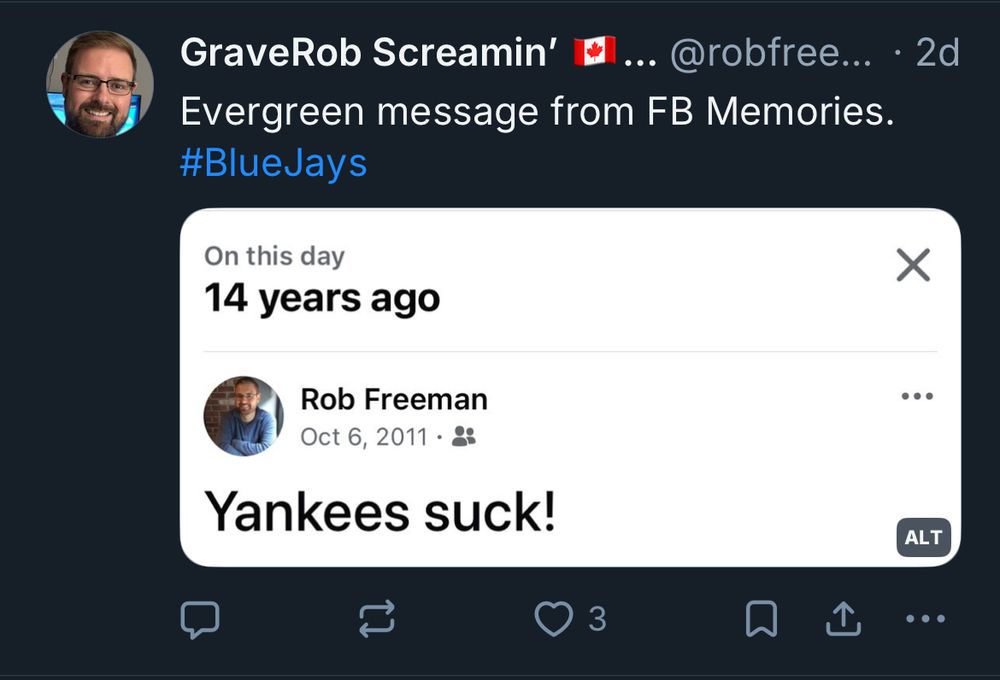Image resolution: width=1000 pixels, height=680 pixels.
Task: Share the tweet via the upload icon
Action: tap(843, 618)
